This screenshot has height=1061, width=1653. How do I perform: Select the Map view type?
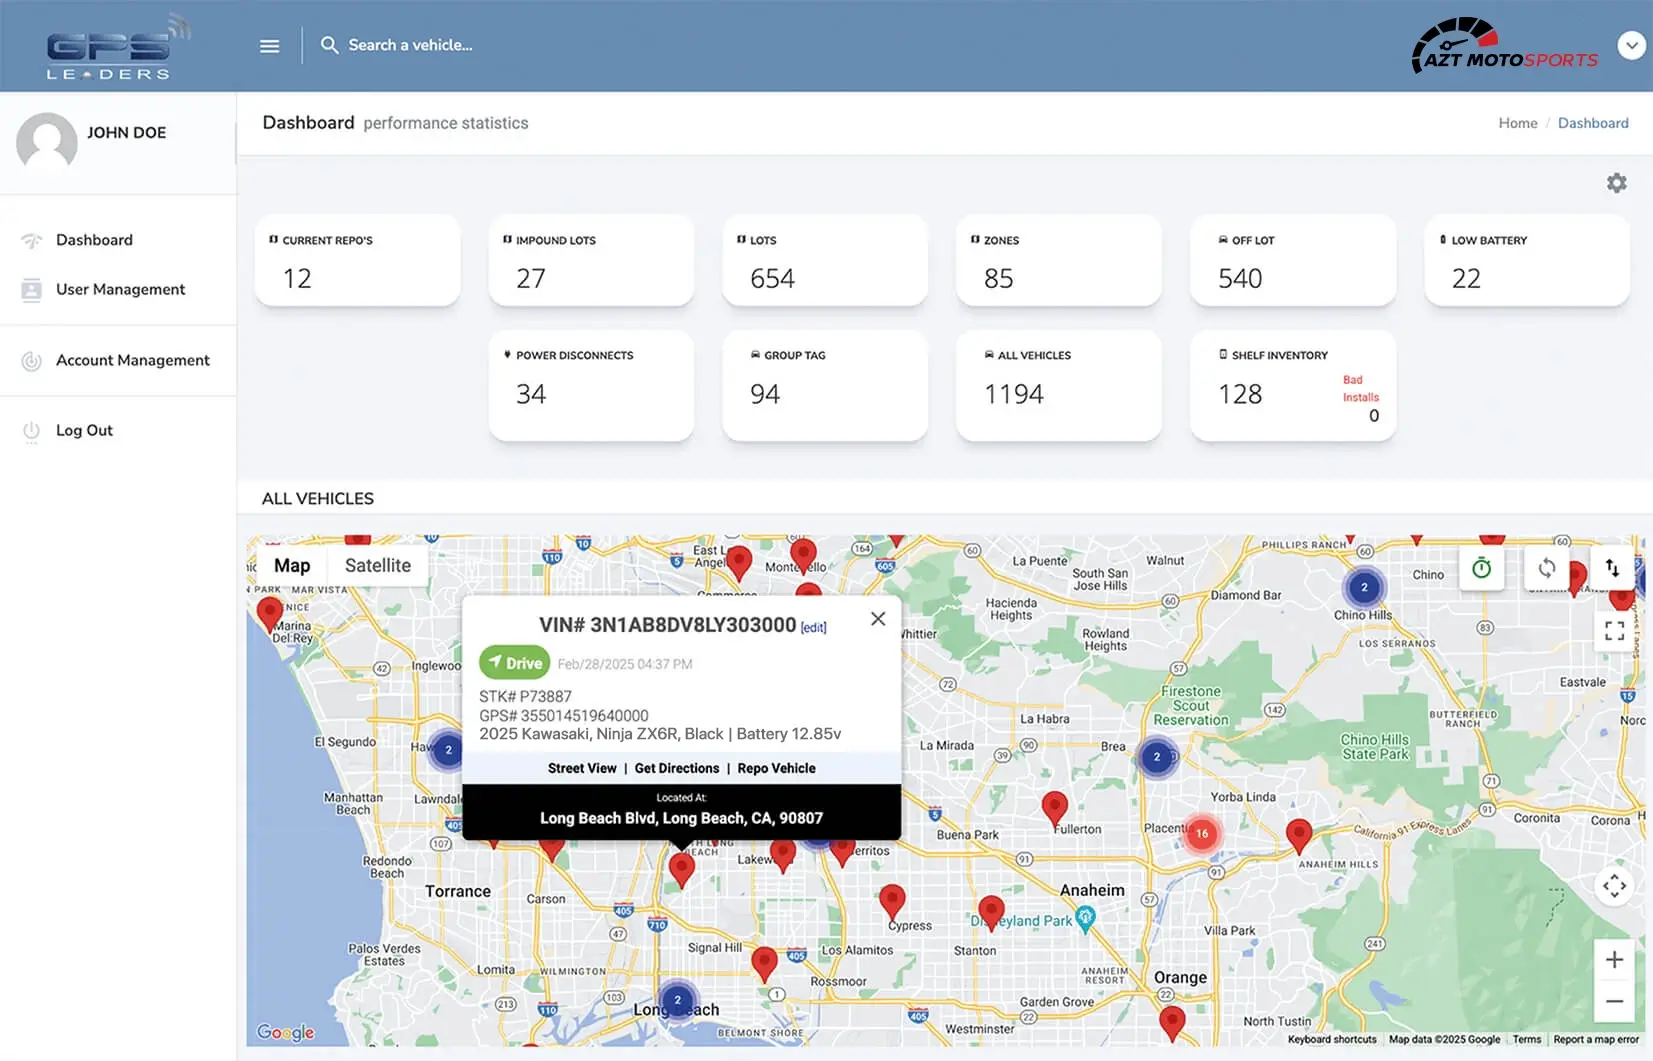pos(292,566)
